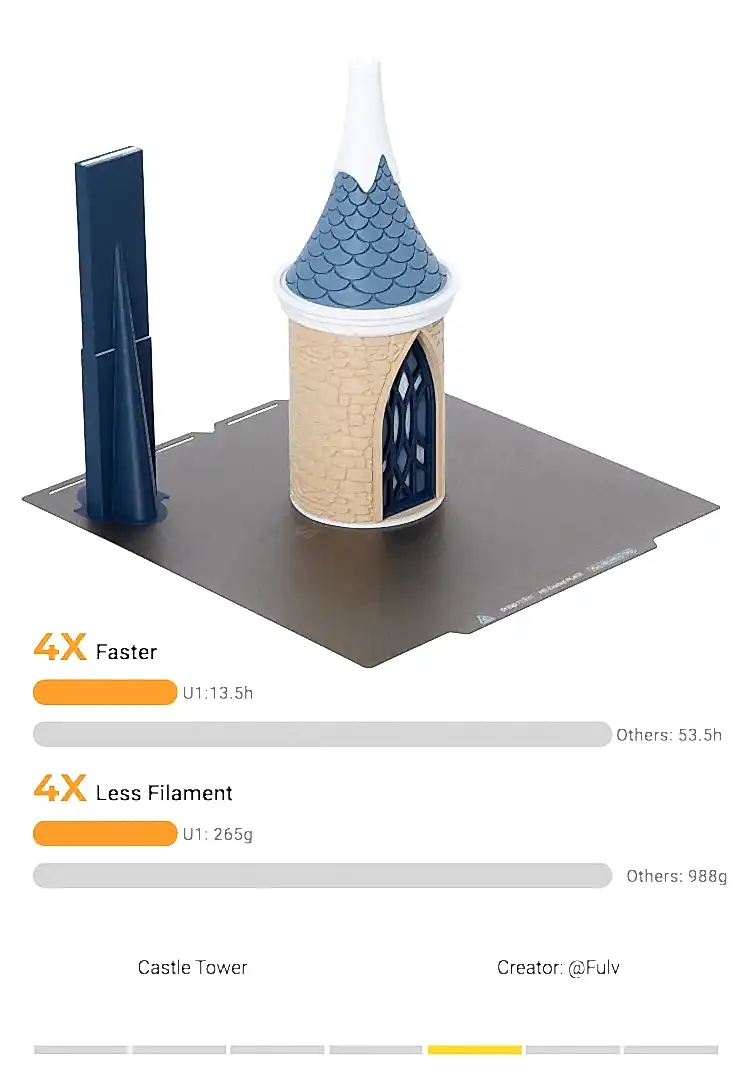Viewport: 750px width, 1090px height.
Task: Select the sixth carousel progress segment
Action: pos(573,1050)
